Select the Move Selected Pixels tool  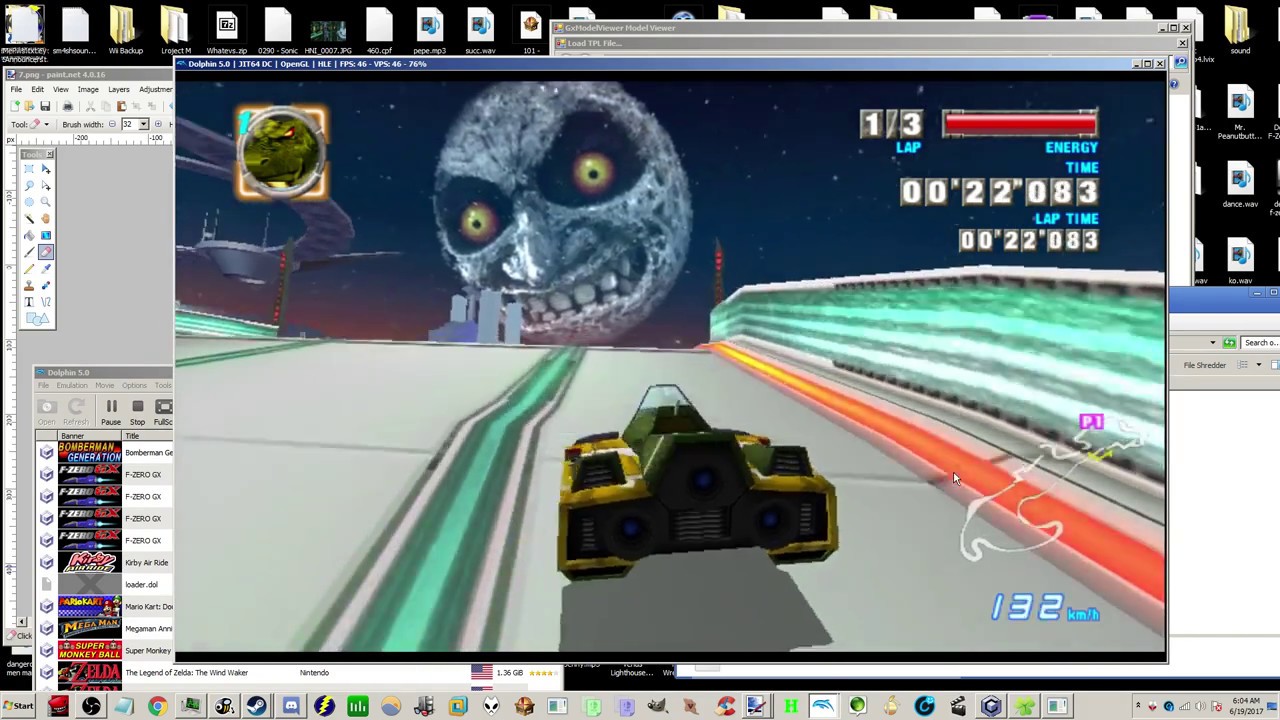click(45, 168)
